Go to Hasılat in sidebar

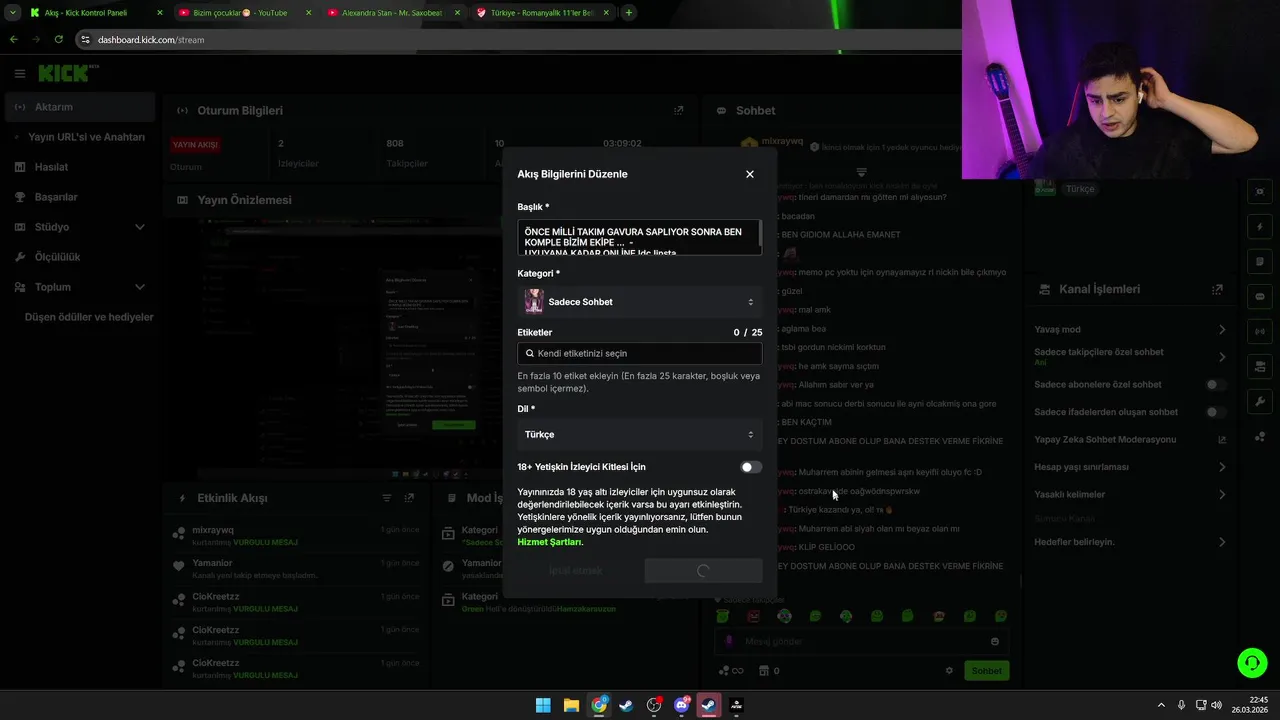click(x=79, y=167)
